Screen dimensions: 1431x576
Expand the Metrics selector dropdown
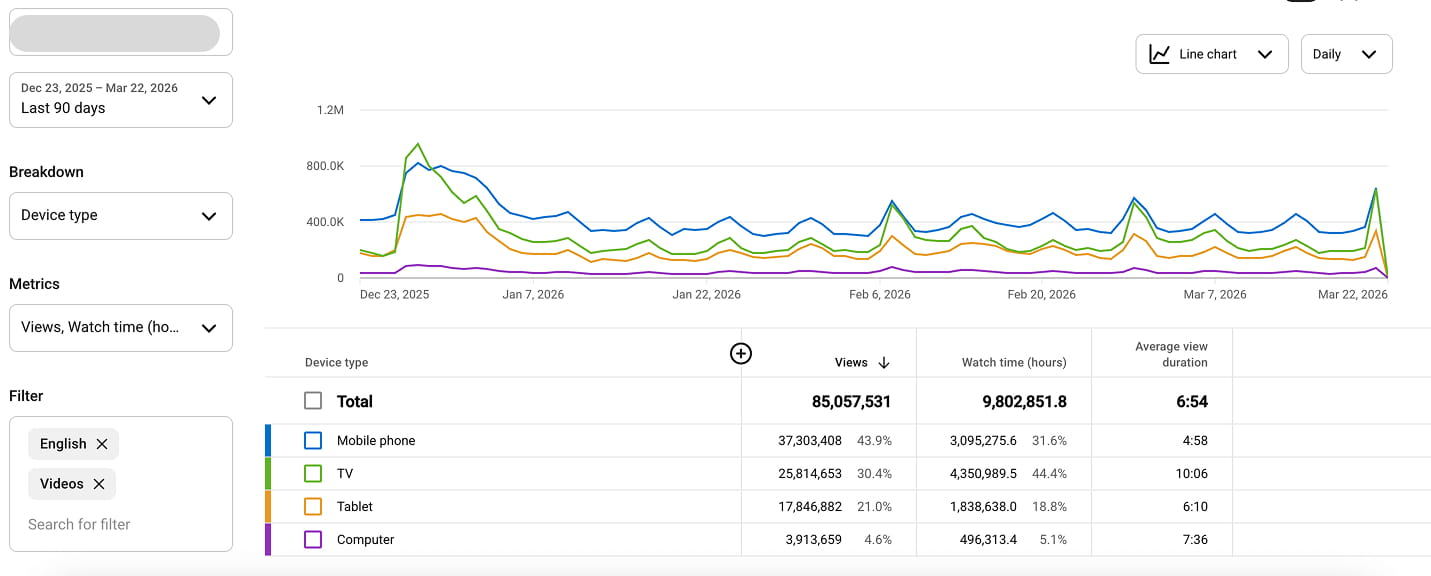[120, 328]
